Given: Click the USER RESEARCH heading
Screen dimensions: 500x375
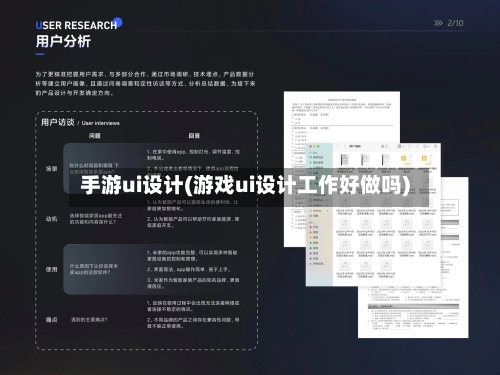Looking at the screenshot, I should pyautogui.click(x=76, y=25).
